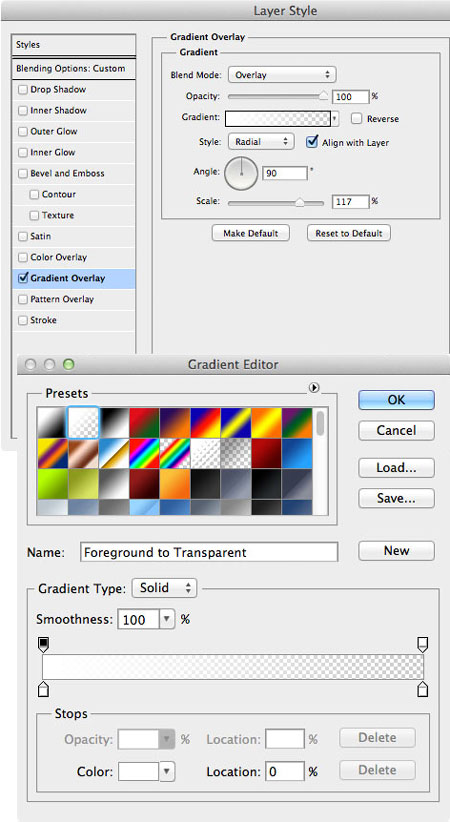
Task: Click the black opacity stop above gradient bar
Action: pos(44,644)
